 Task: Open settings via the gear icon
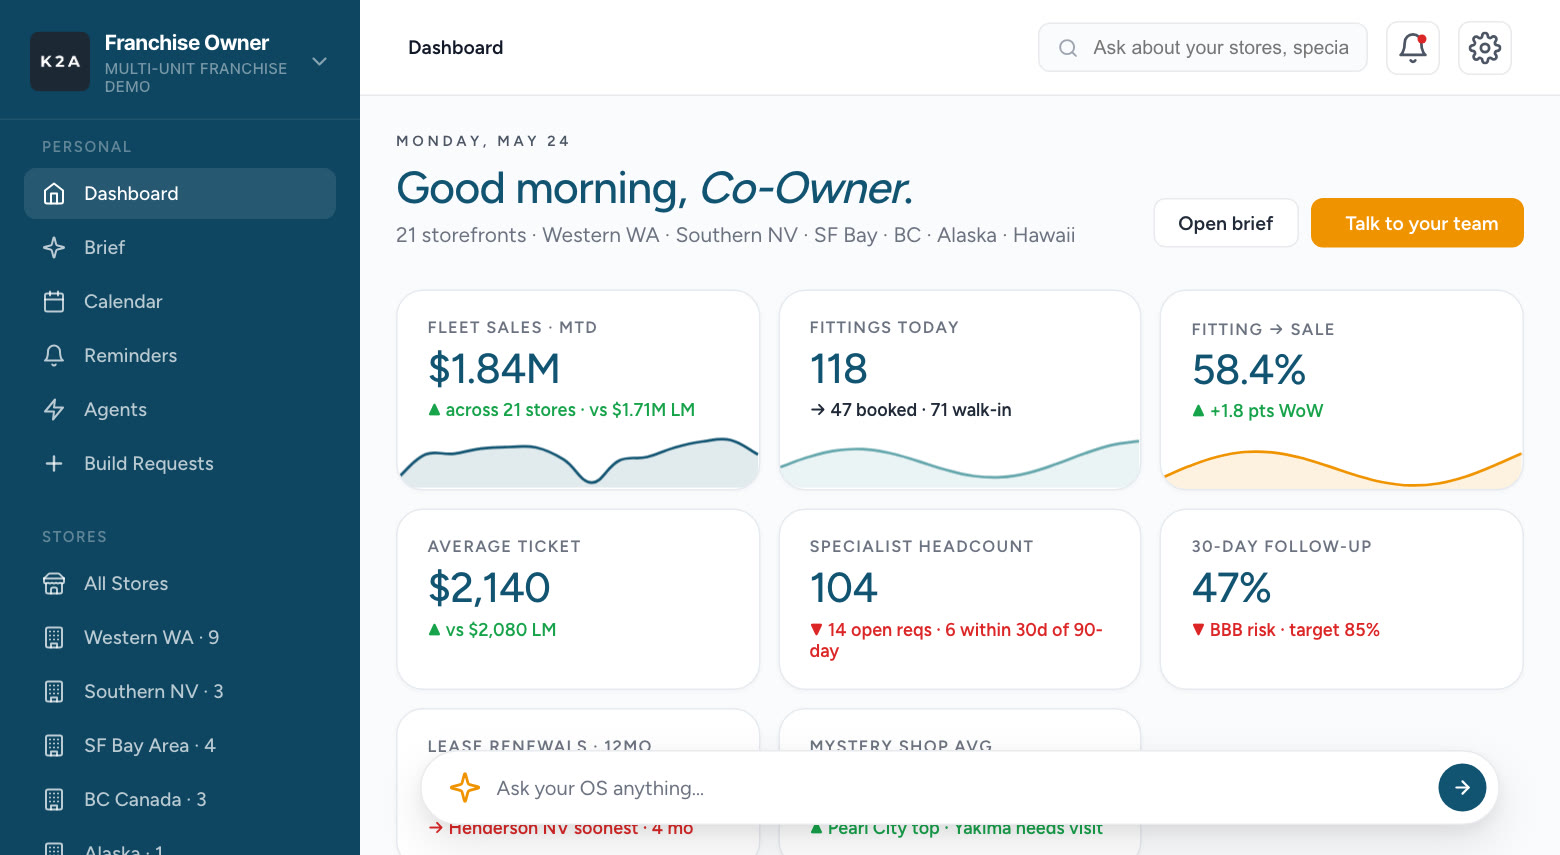(1484, 48)
